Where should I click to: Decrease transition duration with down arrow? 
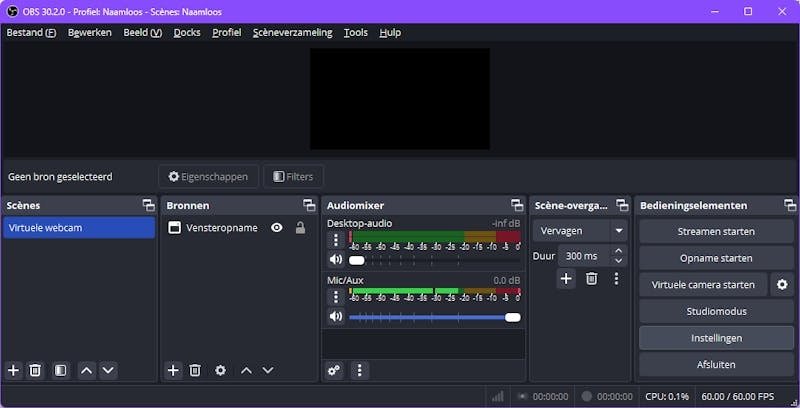618,261
